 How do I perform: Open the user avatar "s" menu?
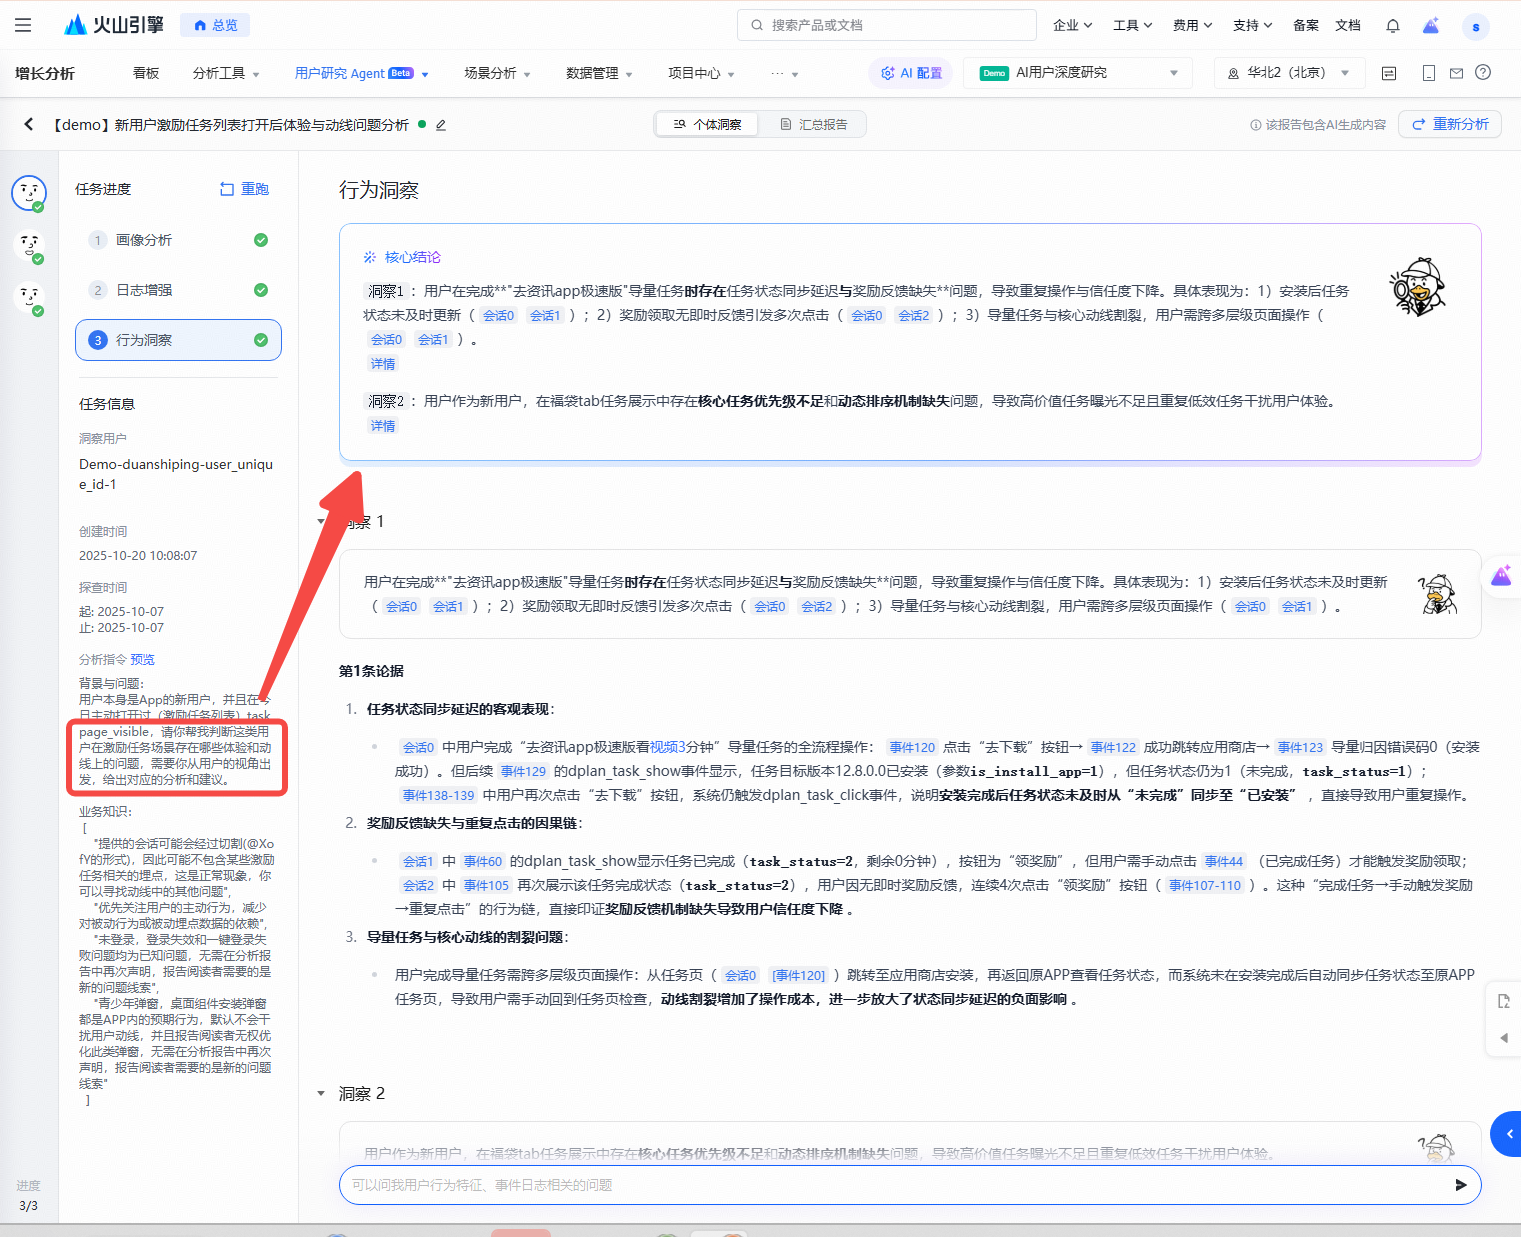coord(1475,27)
